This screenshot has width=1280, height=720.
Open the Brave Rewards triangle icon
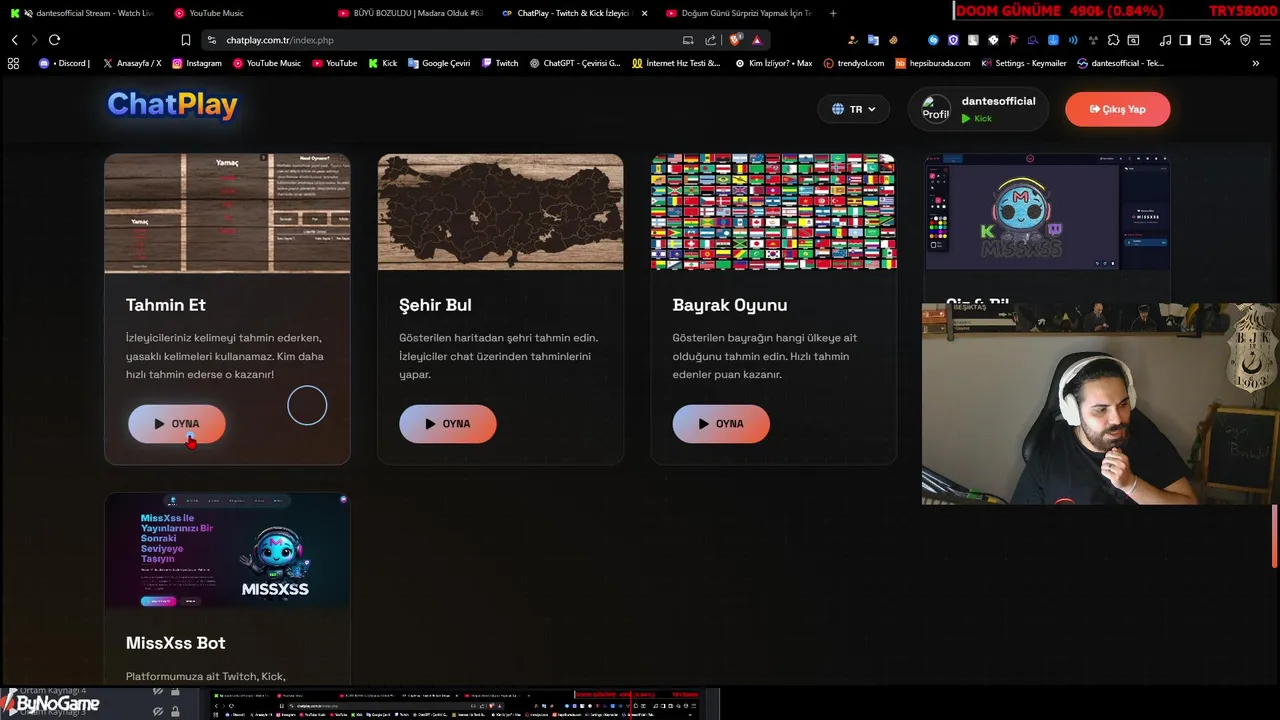[x=757, y=40]
